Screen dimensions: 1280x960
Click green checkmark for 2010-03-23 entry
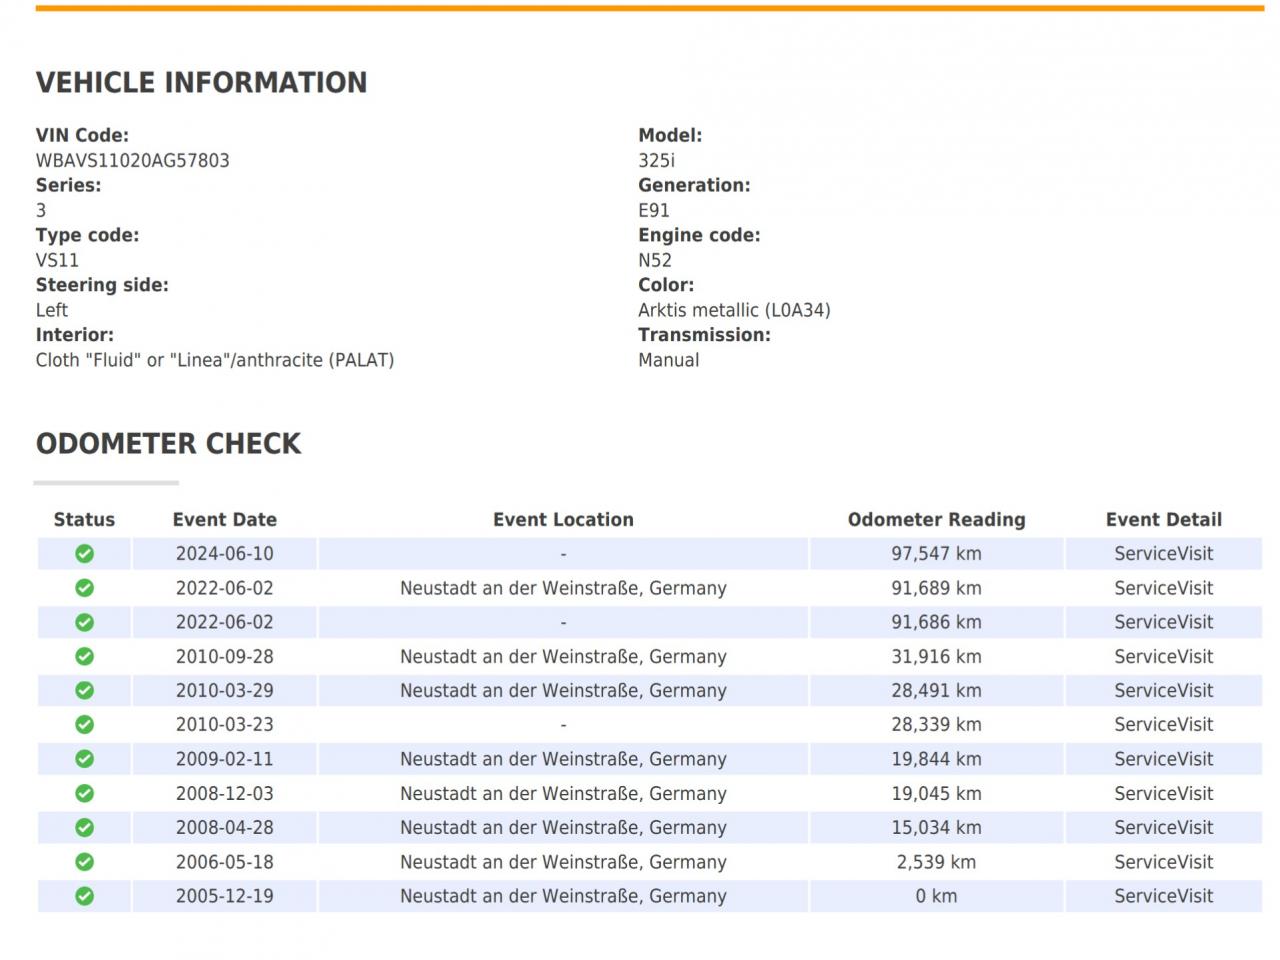tap(85, 725)
